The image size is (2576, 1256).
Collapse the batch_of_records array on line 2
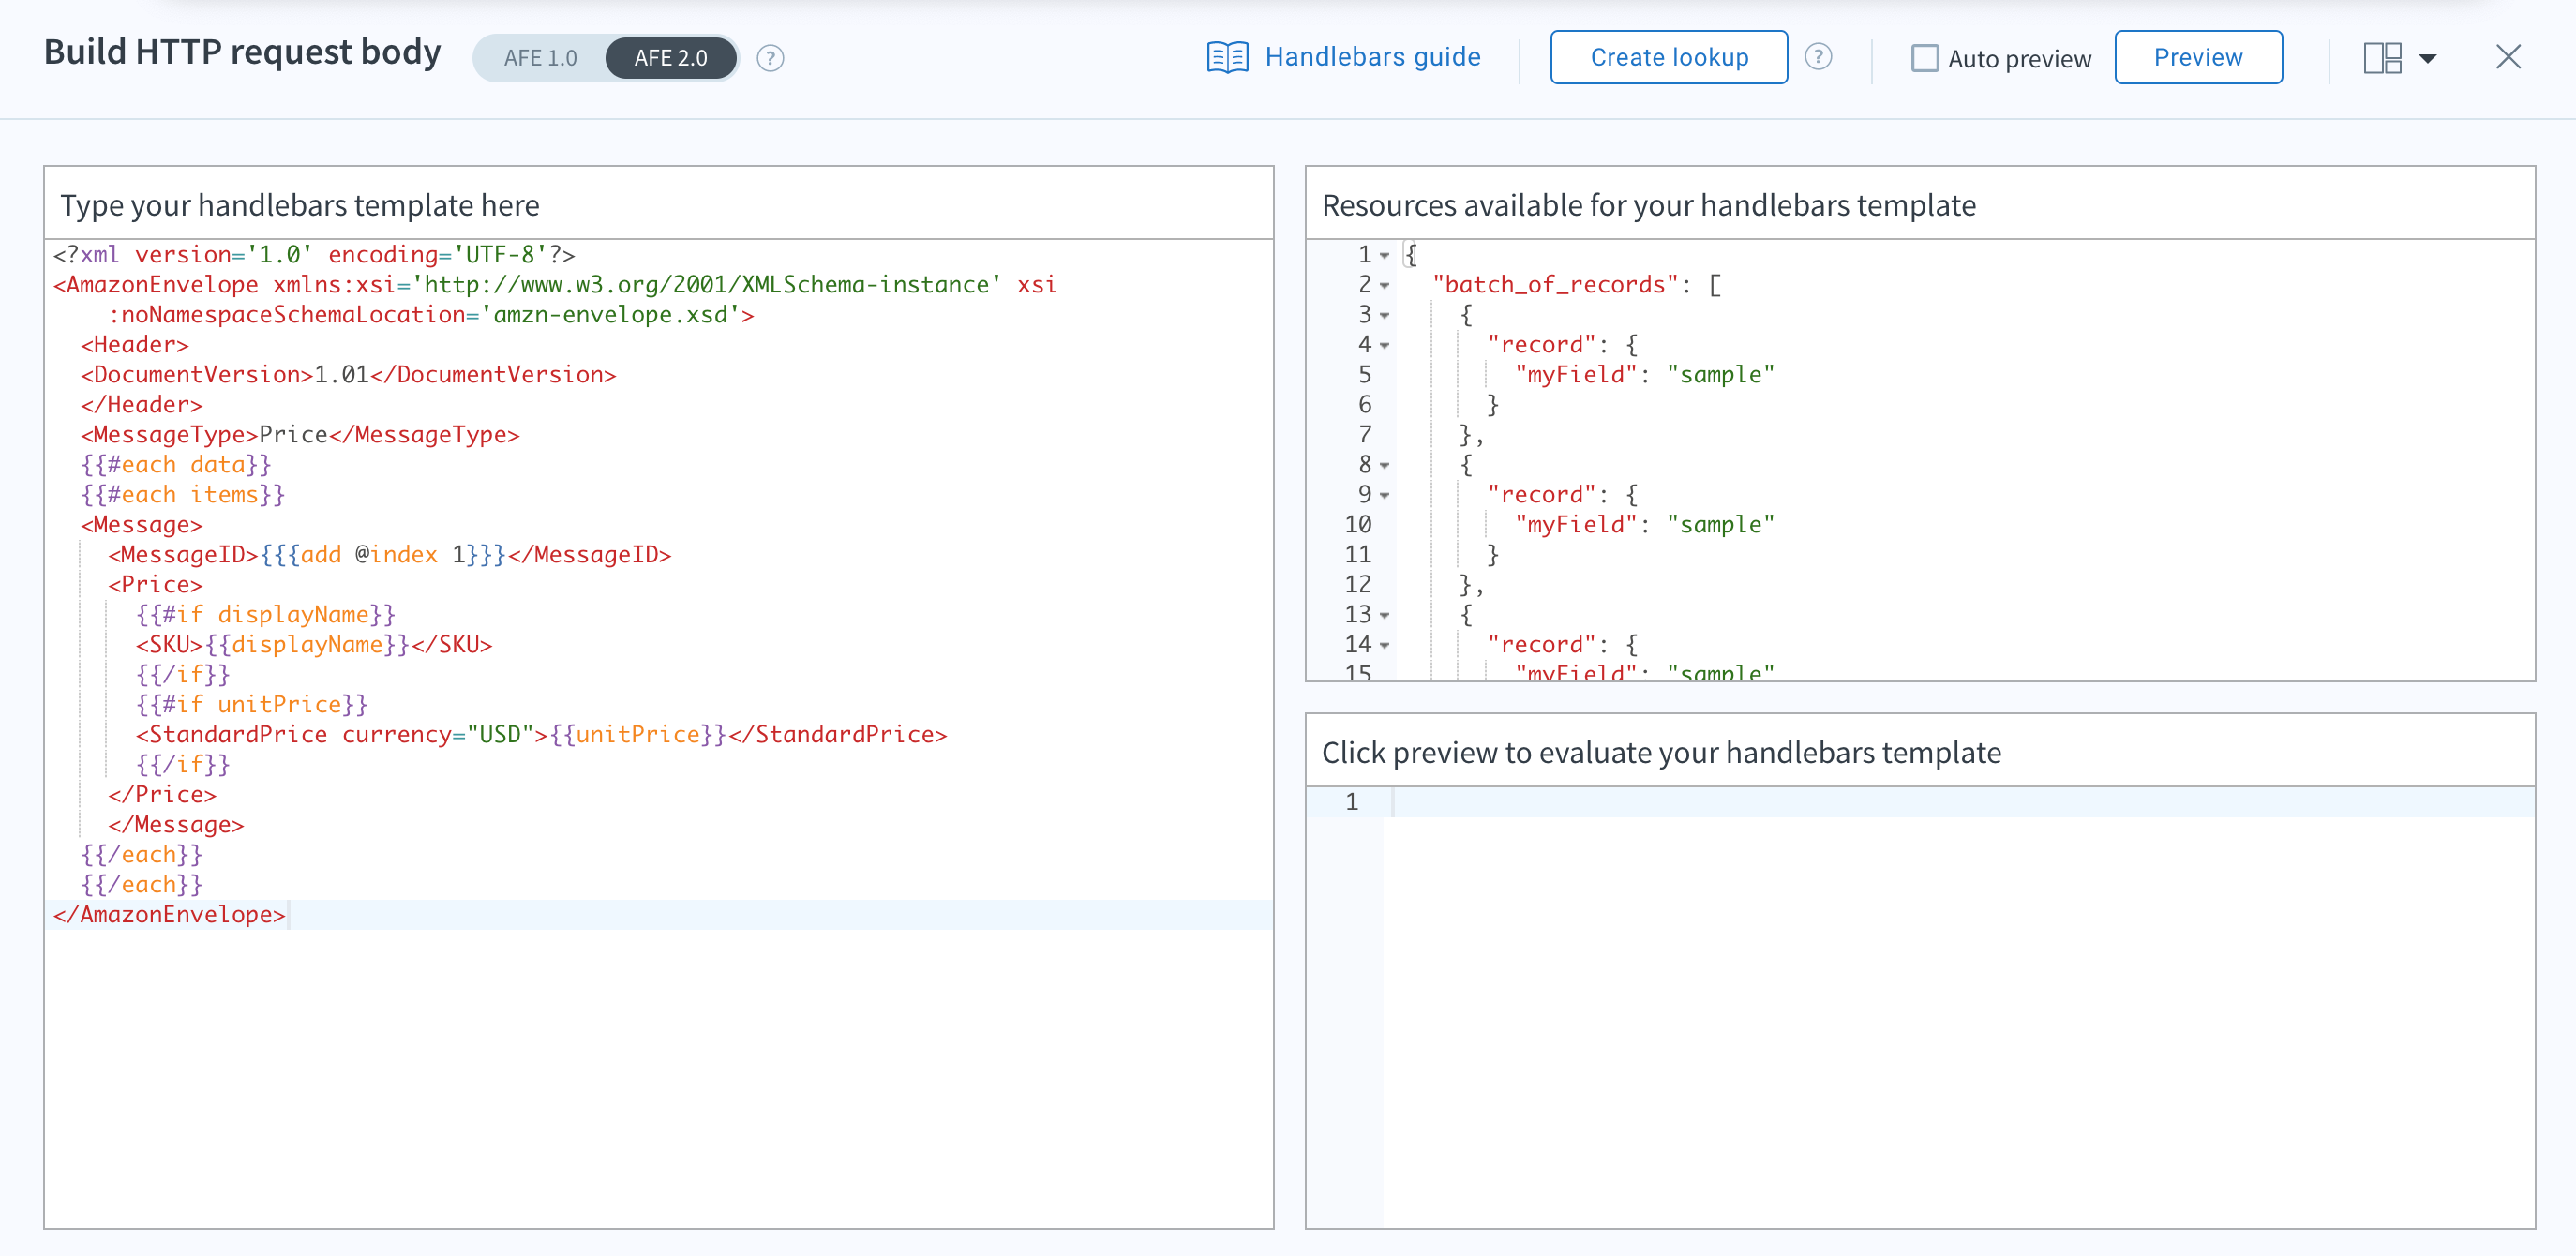click(x=1384, y=285)
